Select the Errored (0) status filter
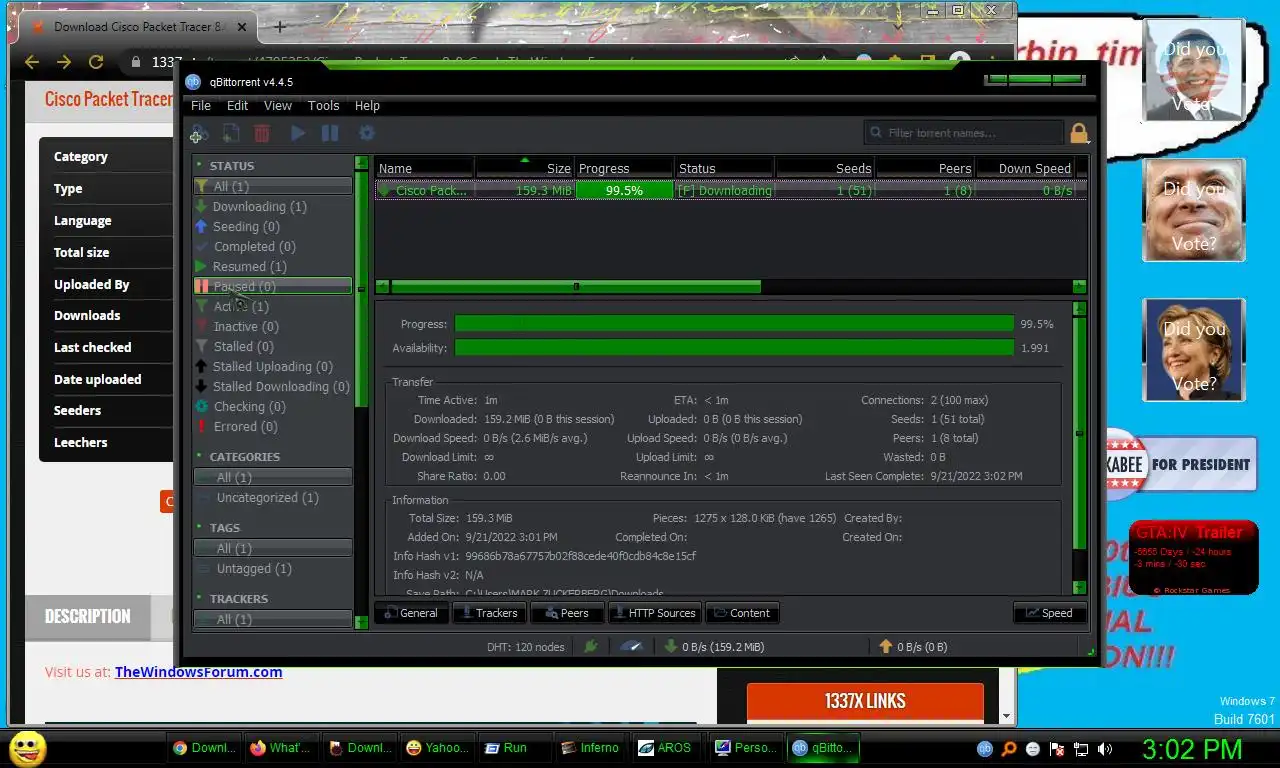Image resolution: width=1280 pixels, height=768 pixels. [x=273, y=427]
